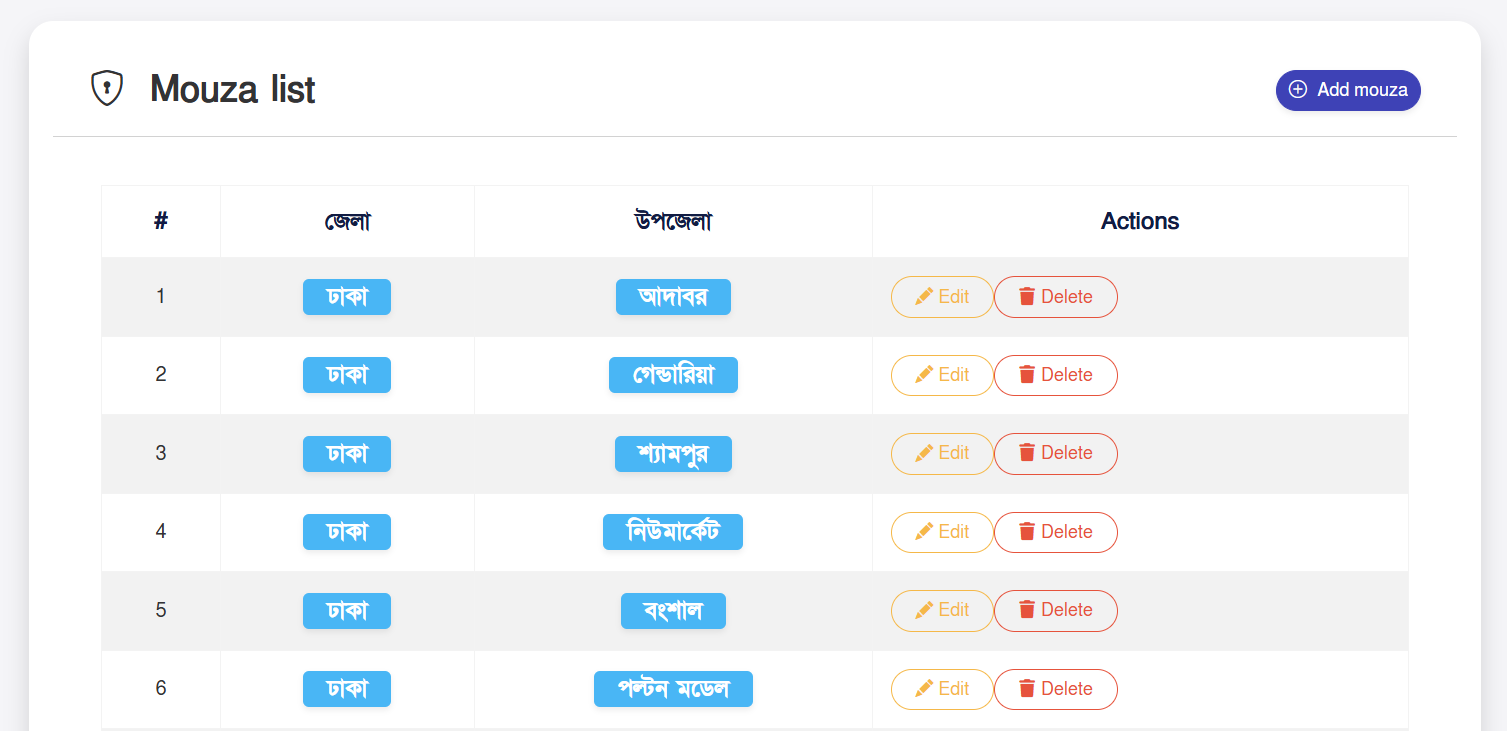Click pencil icon in row 1 Edit
Viewport: 1507px width, 731px height.
coord(924,296)
